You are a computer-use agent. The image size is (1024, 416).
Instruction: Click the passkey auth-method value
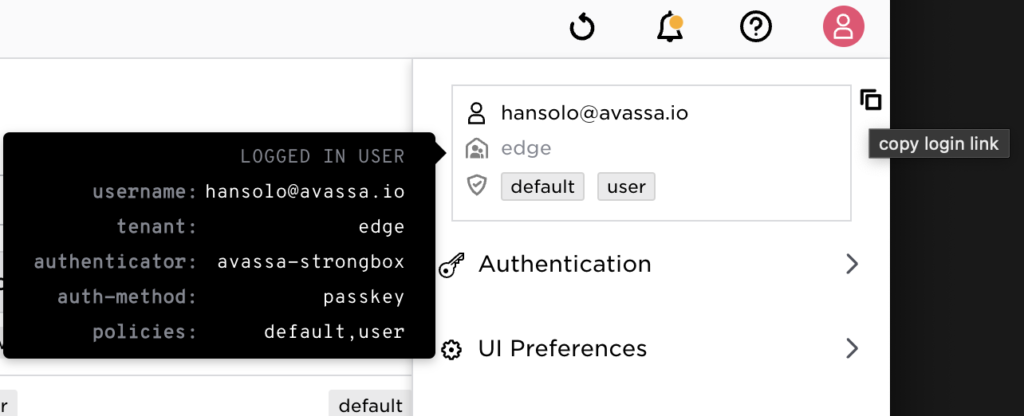[364, 297]
